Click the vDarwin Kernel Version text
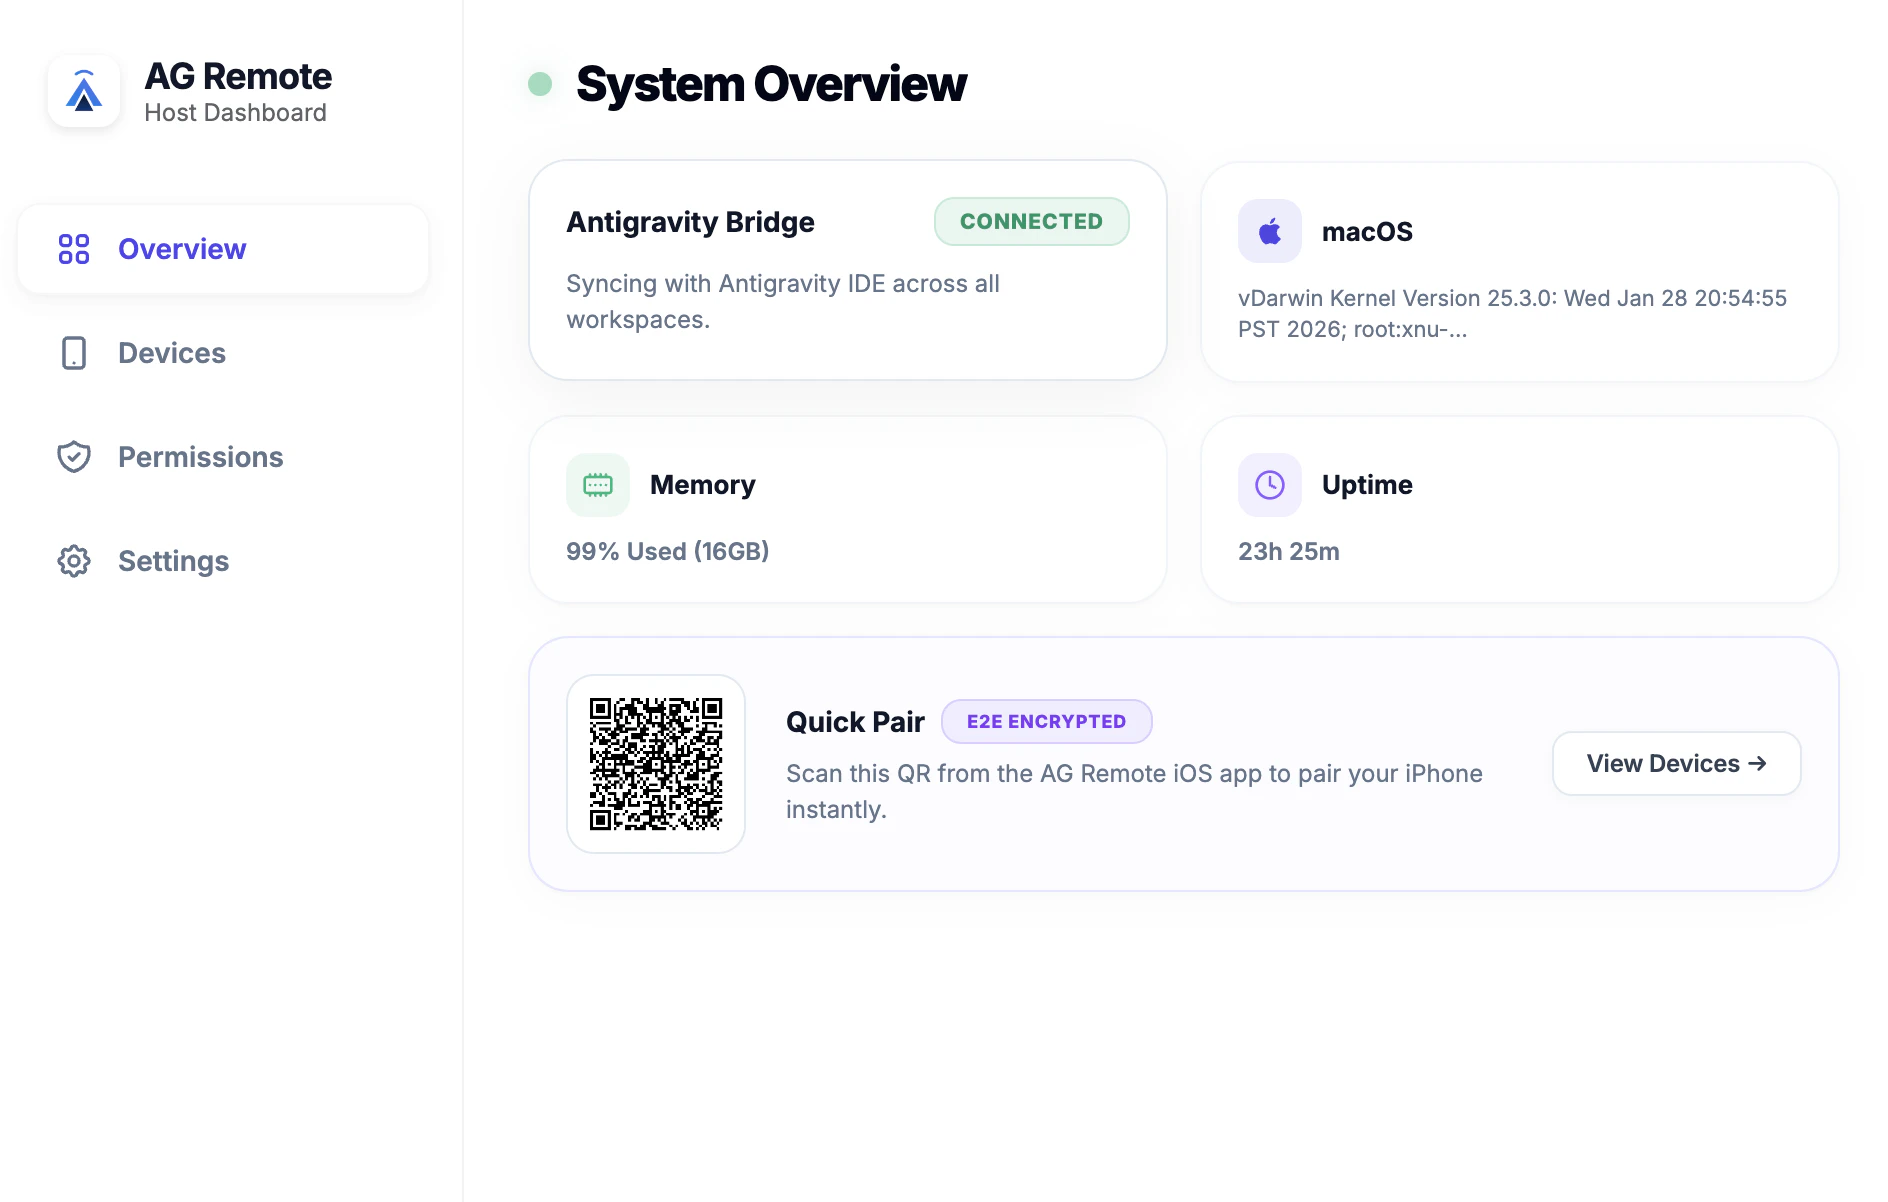This screenshot has height=1202, width=1888. coord(1512,314)
